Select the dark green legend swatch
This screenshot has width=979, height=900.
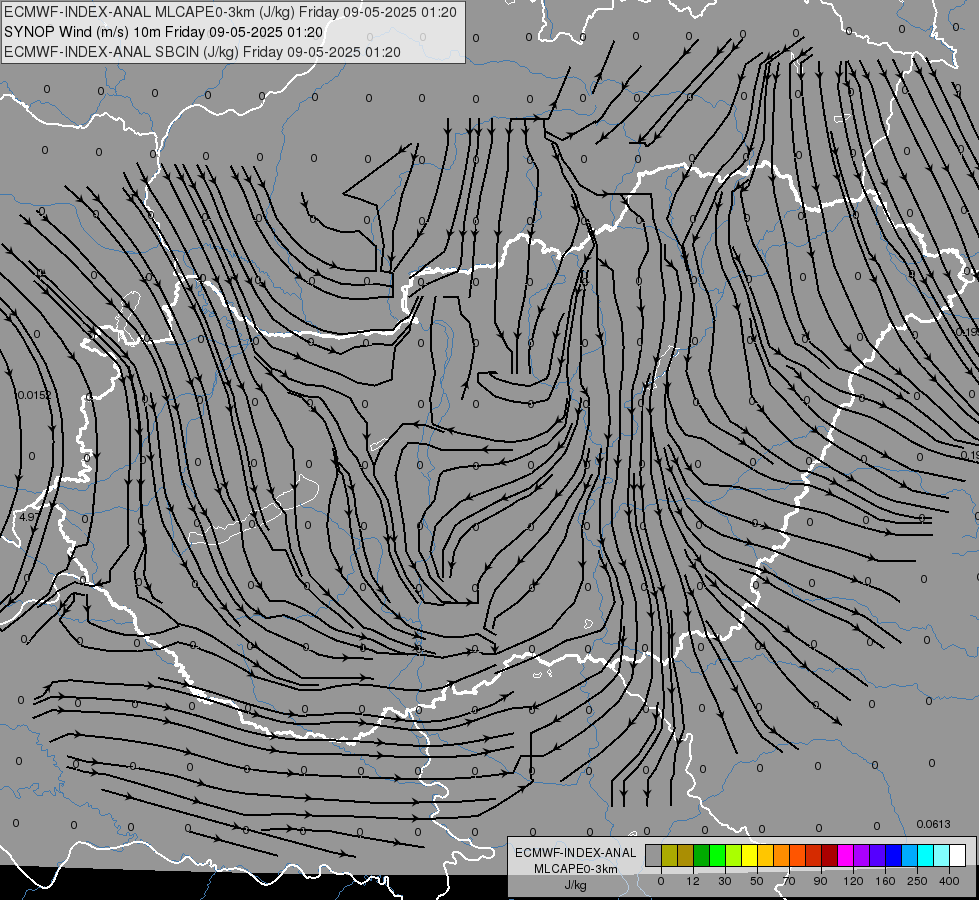[x=702, y=855]
